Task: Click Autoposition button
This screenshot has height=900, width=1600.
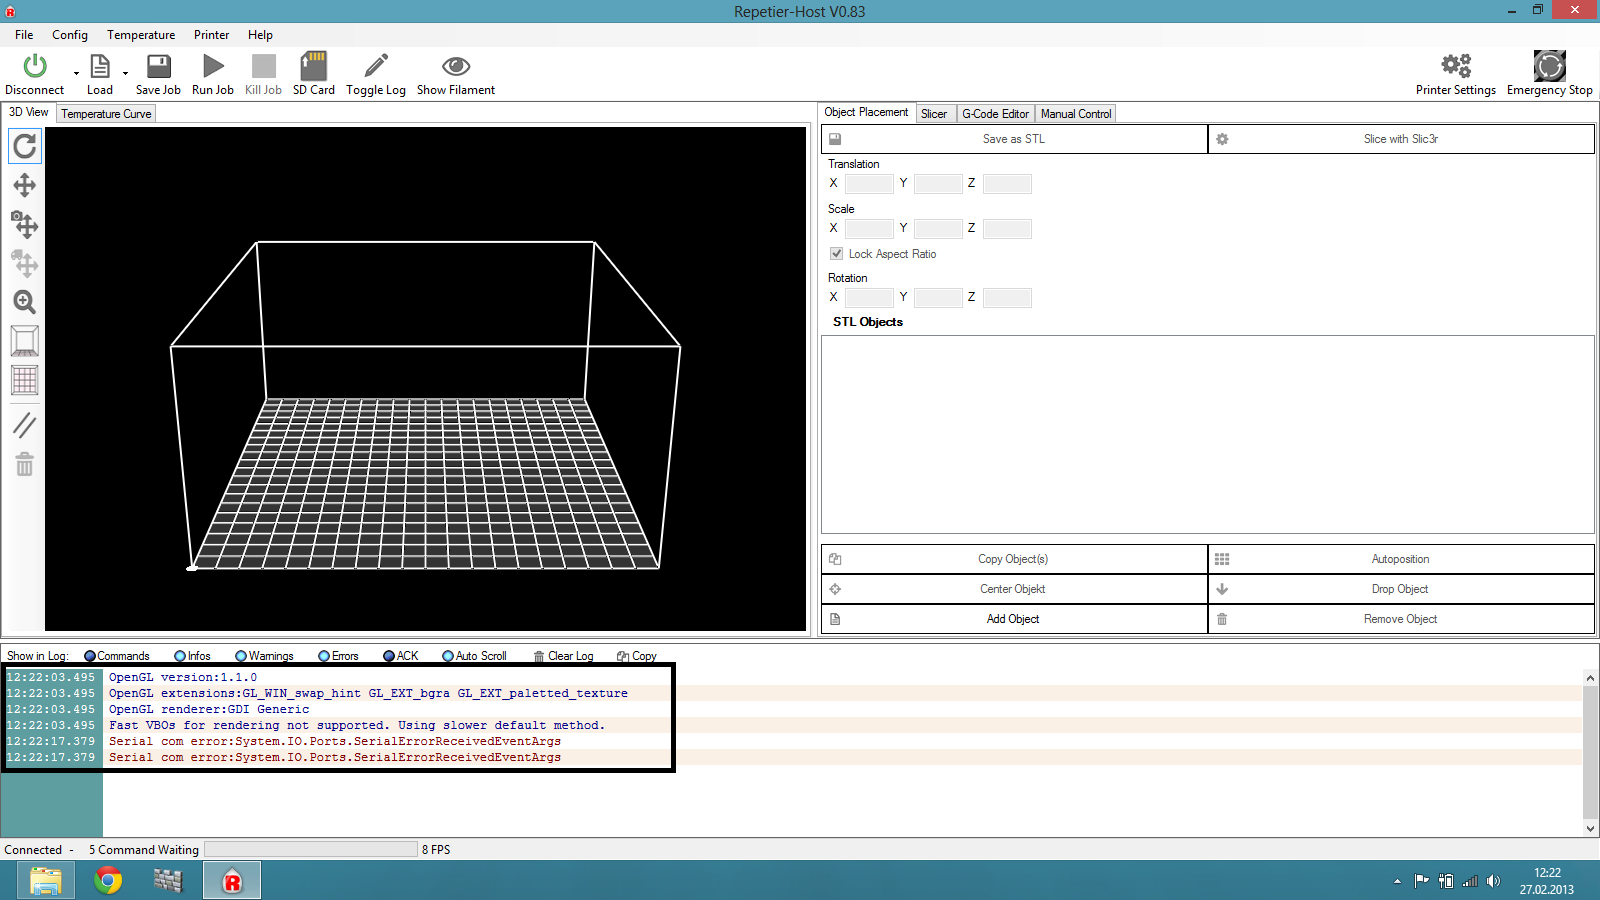Action: click(x=1401, y=559)
